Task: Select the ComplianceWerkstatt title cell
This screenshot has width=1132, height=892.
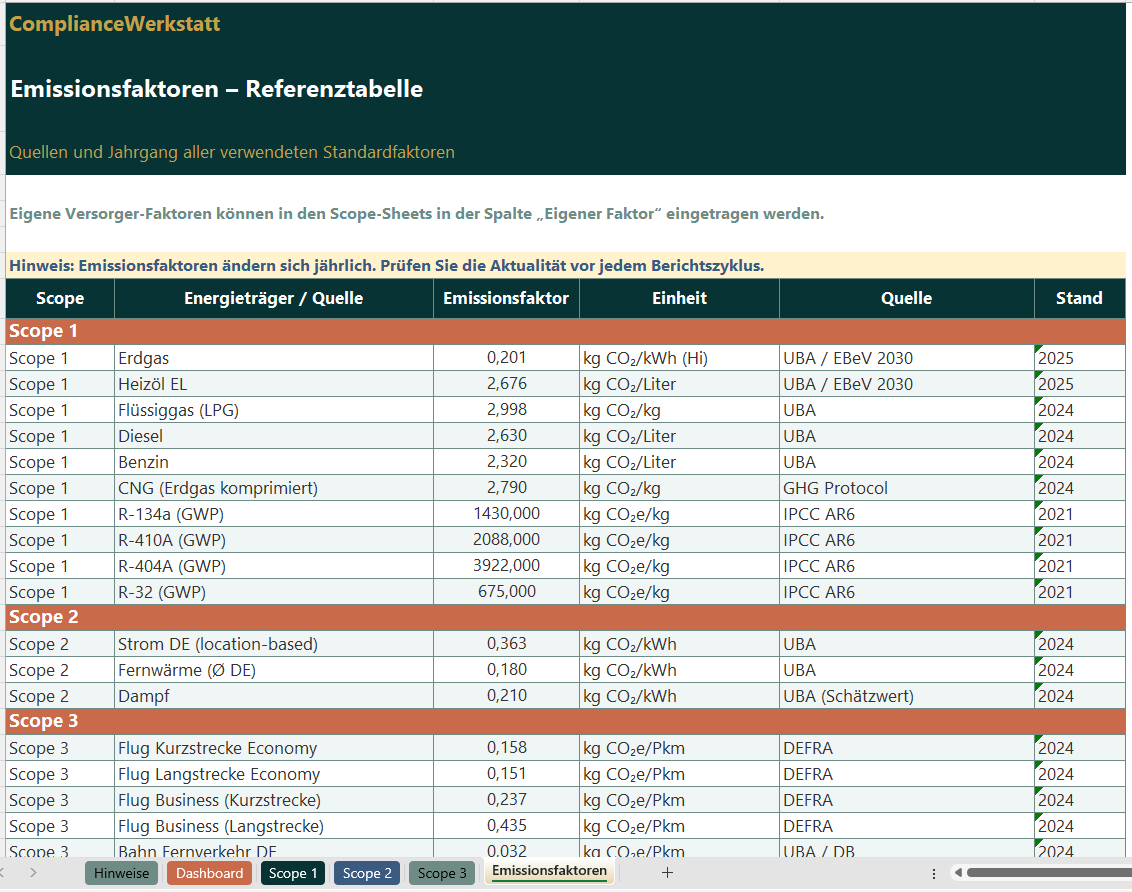Action: coord(115,24)
